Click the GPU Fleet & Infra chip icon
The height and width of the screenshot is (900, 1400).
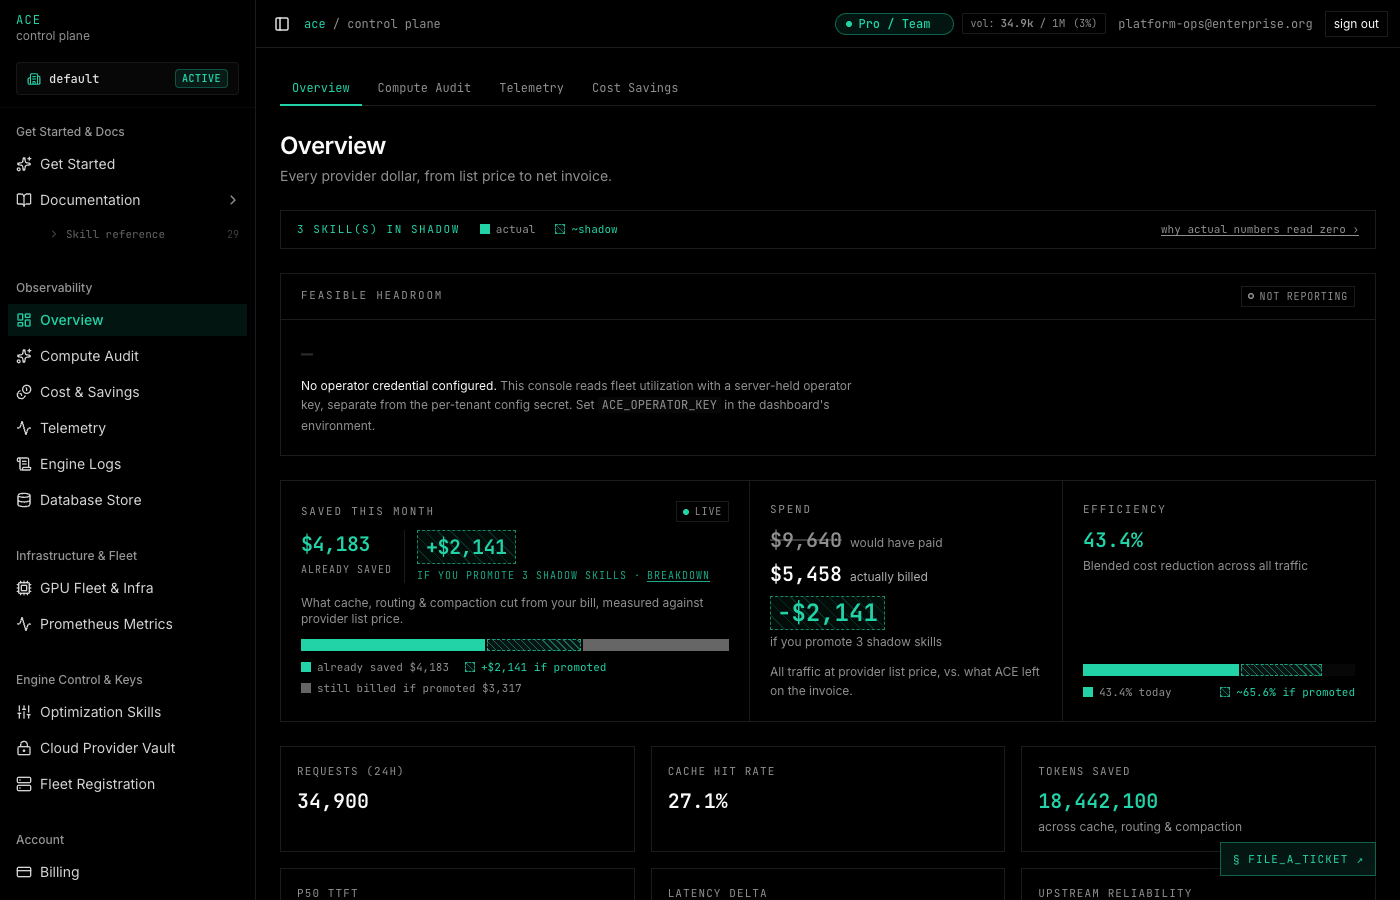(24, 588)
